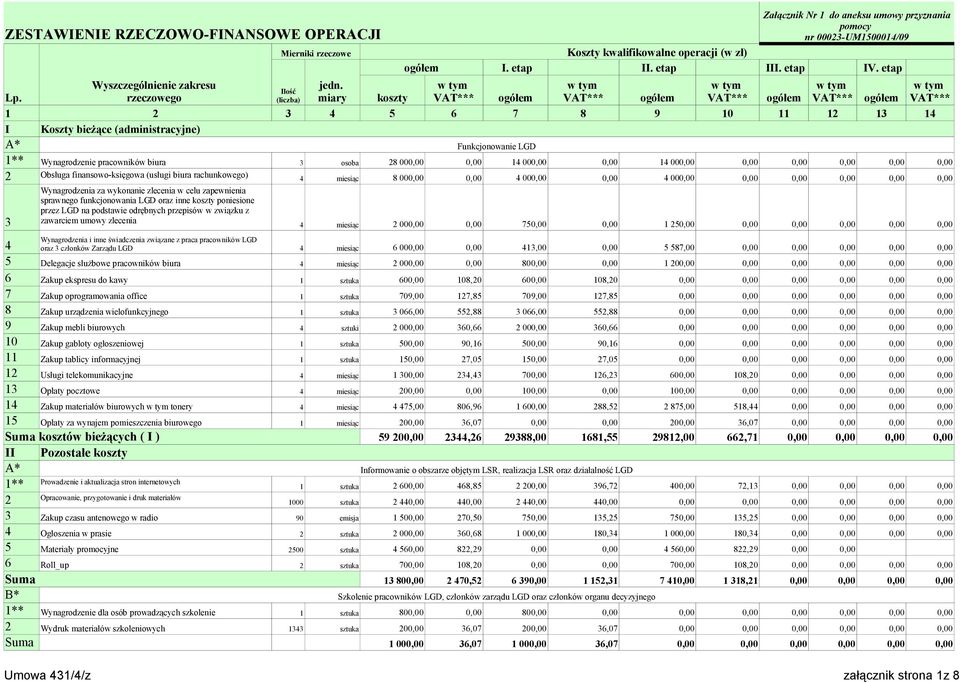The width and height of the screenshot is (960, 683).
Task: Click the value '1 250,00'
Action: click(x=678, y=225)
